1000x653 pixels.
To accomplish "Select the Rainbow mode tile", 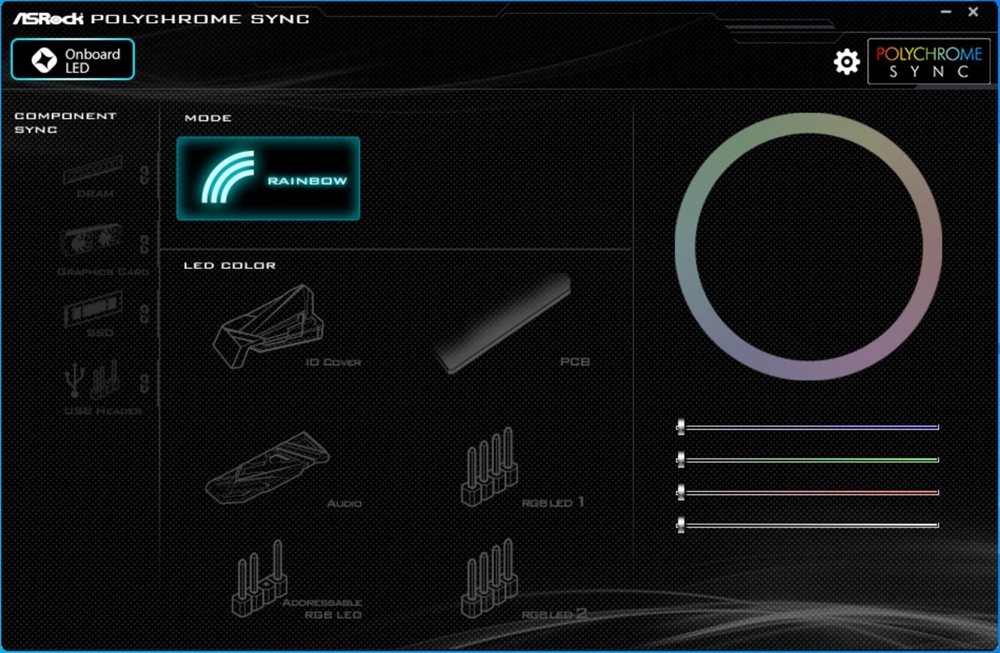I will pyautogui.click(x=268, y=179).
